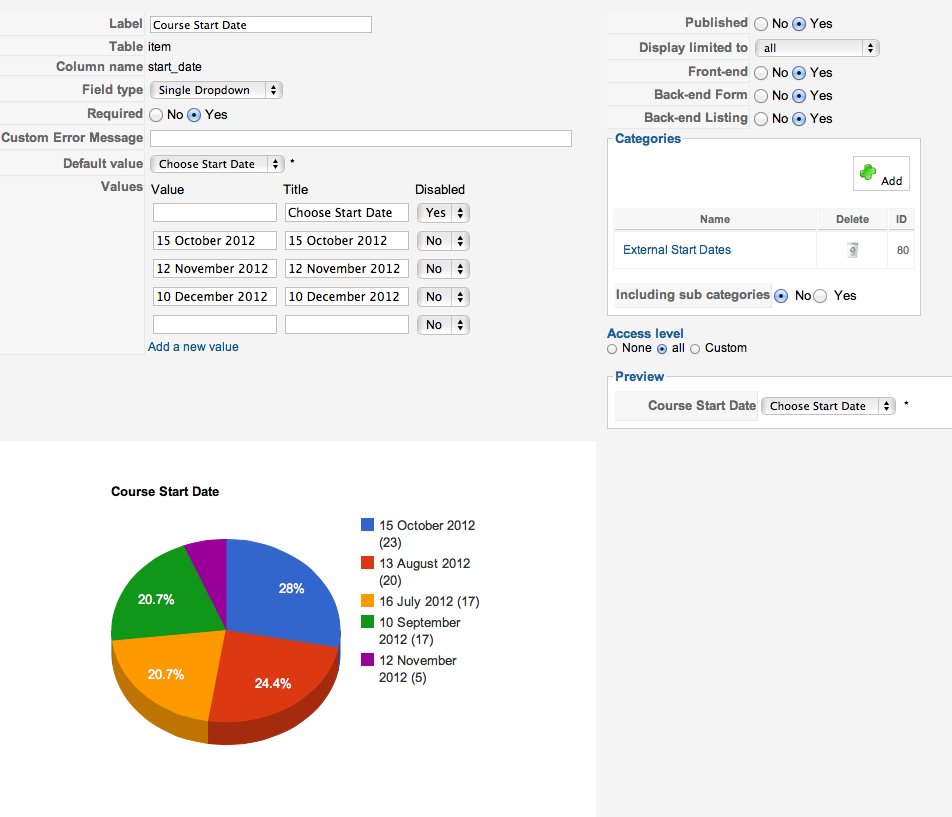Click the Label input field
Viewport: 952px width, 817px height.
(261, 25)
